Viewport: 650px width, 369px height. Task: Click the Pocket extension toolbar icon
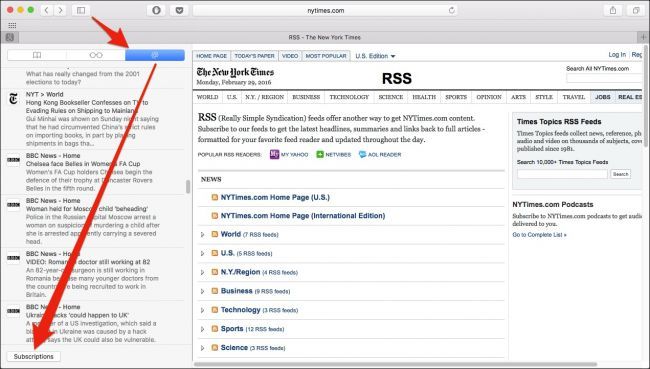[179, 10]
